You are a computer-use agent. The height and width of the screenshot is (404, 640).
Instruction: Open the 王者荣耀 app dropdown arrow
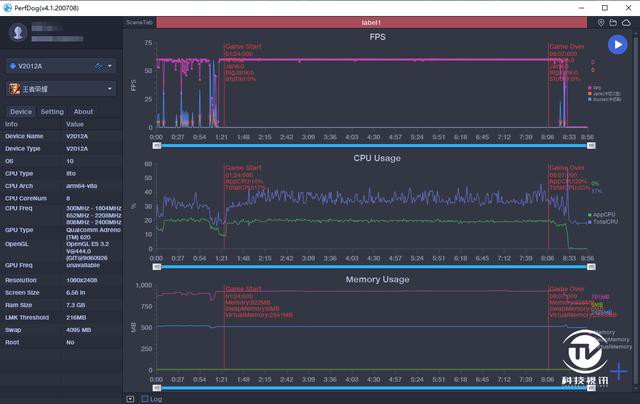tap(110, 89)
